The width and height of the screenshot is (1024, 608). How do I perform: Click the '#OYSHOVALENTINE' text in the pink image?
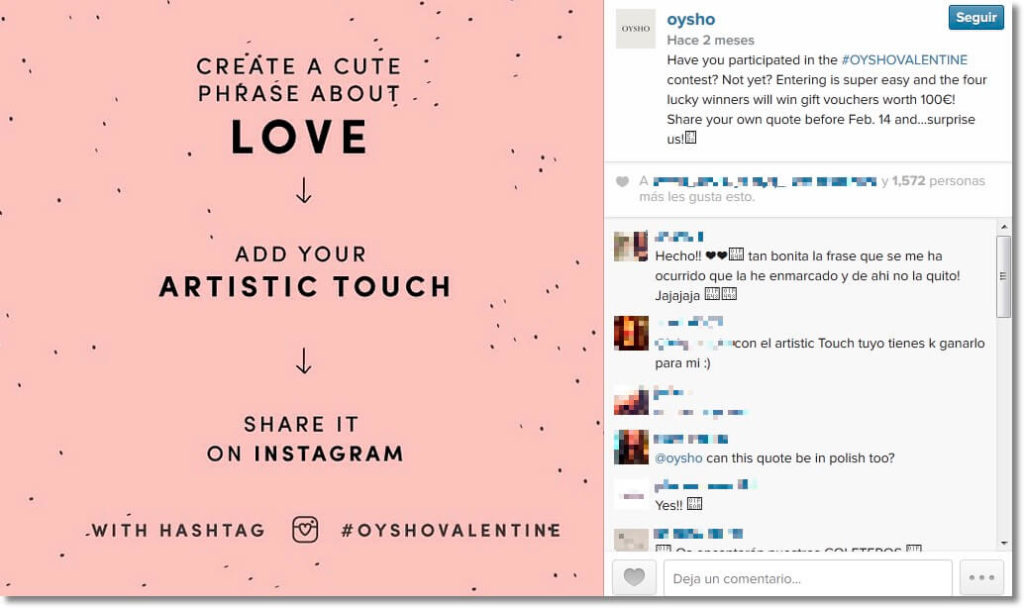tap(451, 530)
